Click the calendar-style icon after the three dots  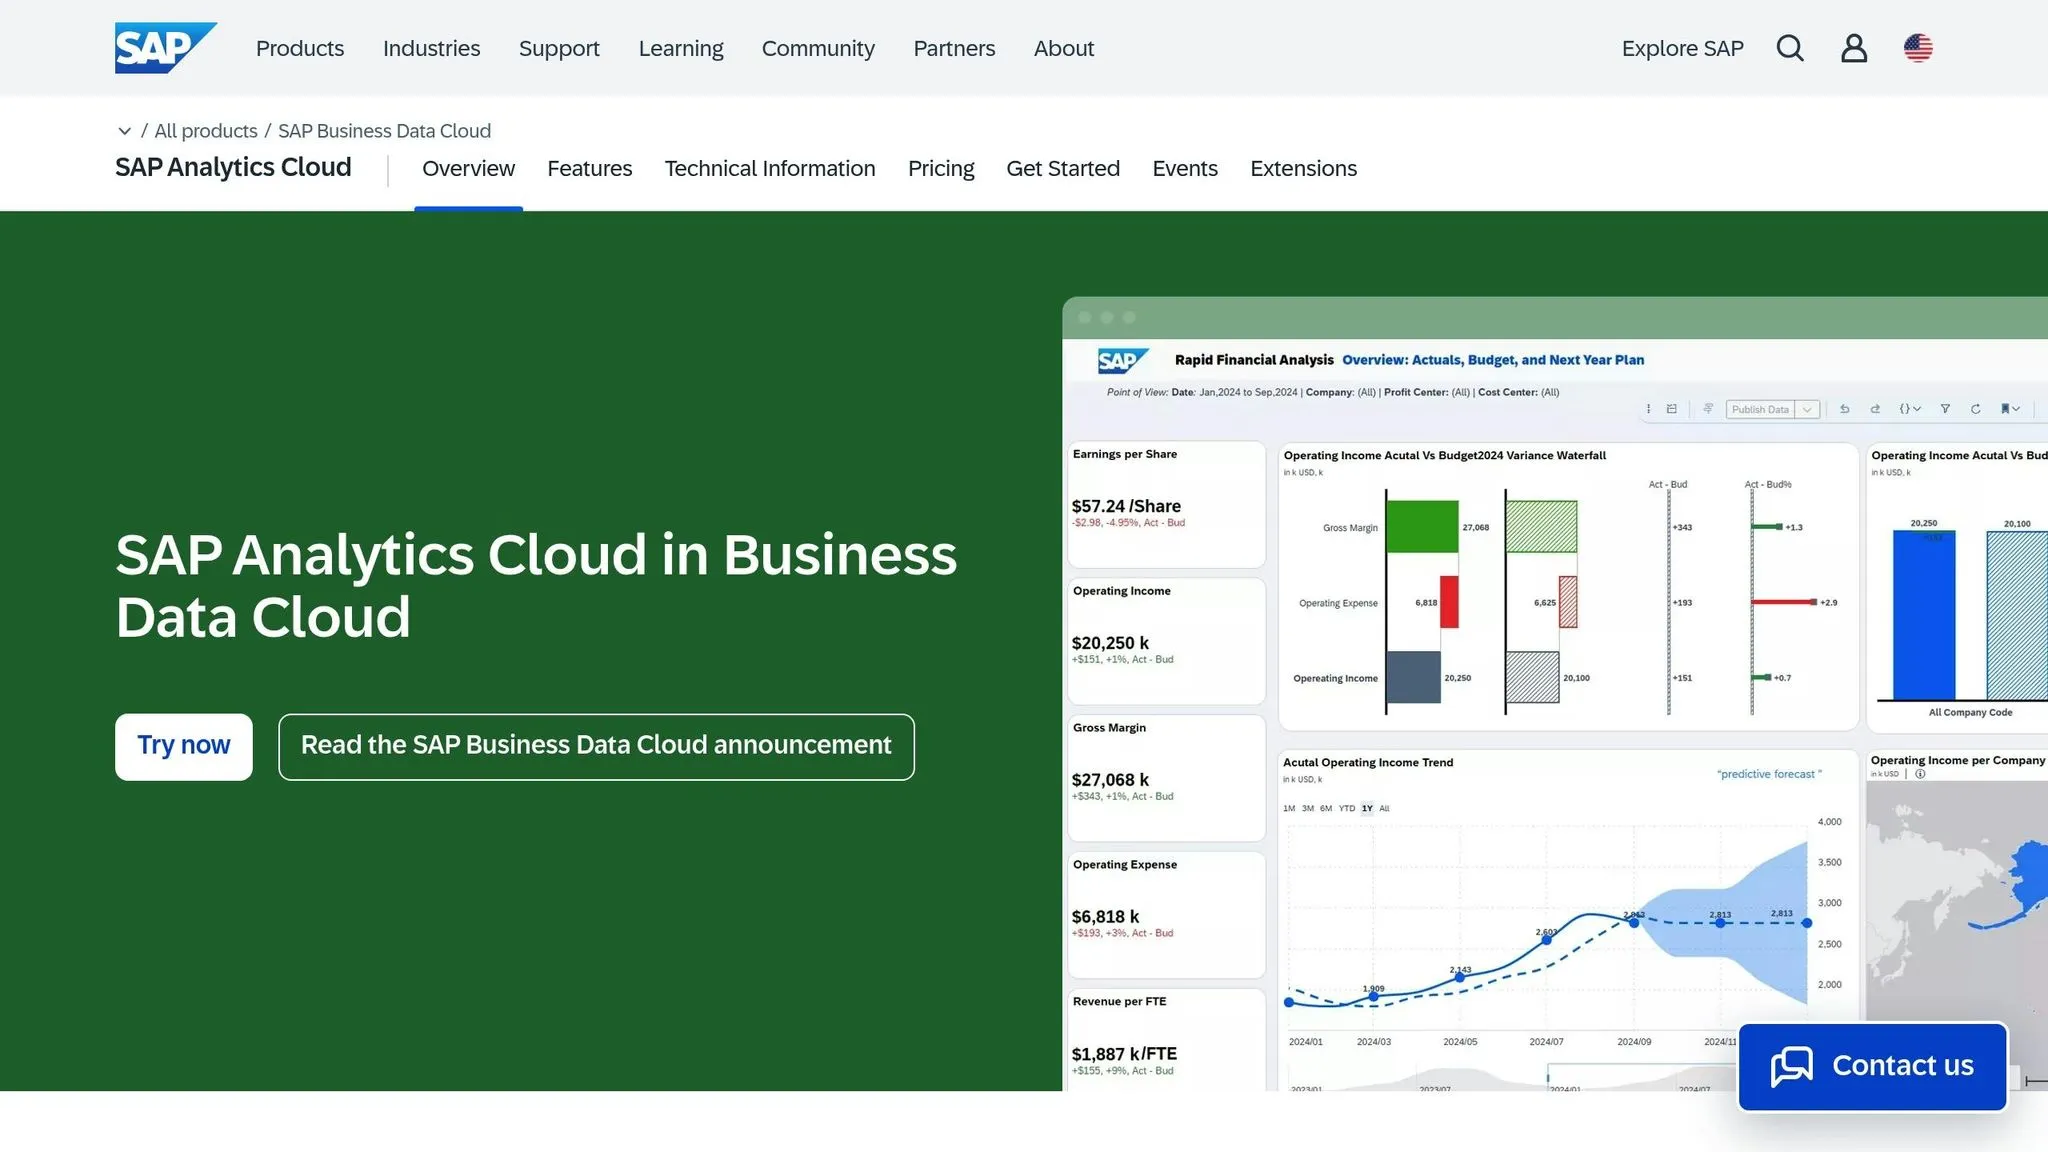[x=1671, y=409]
